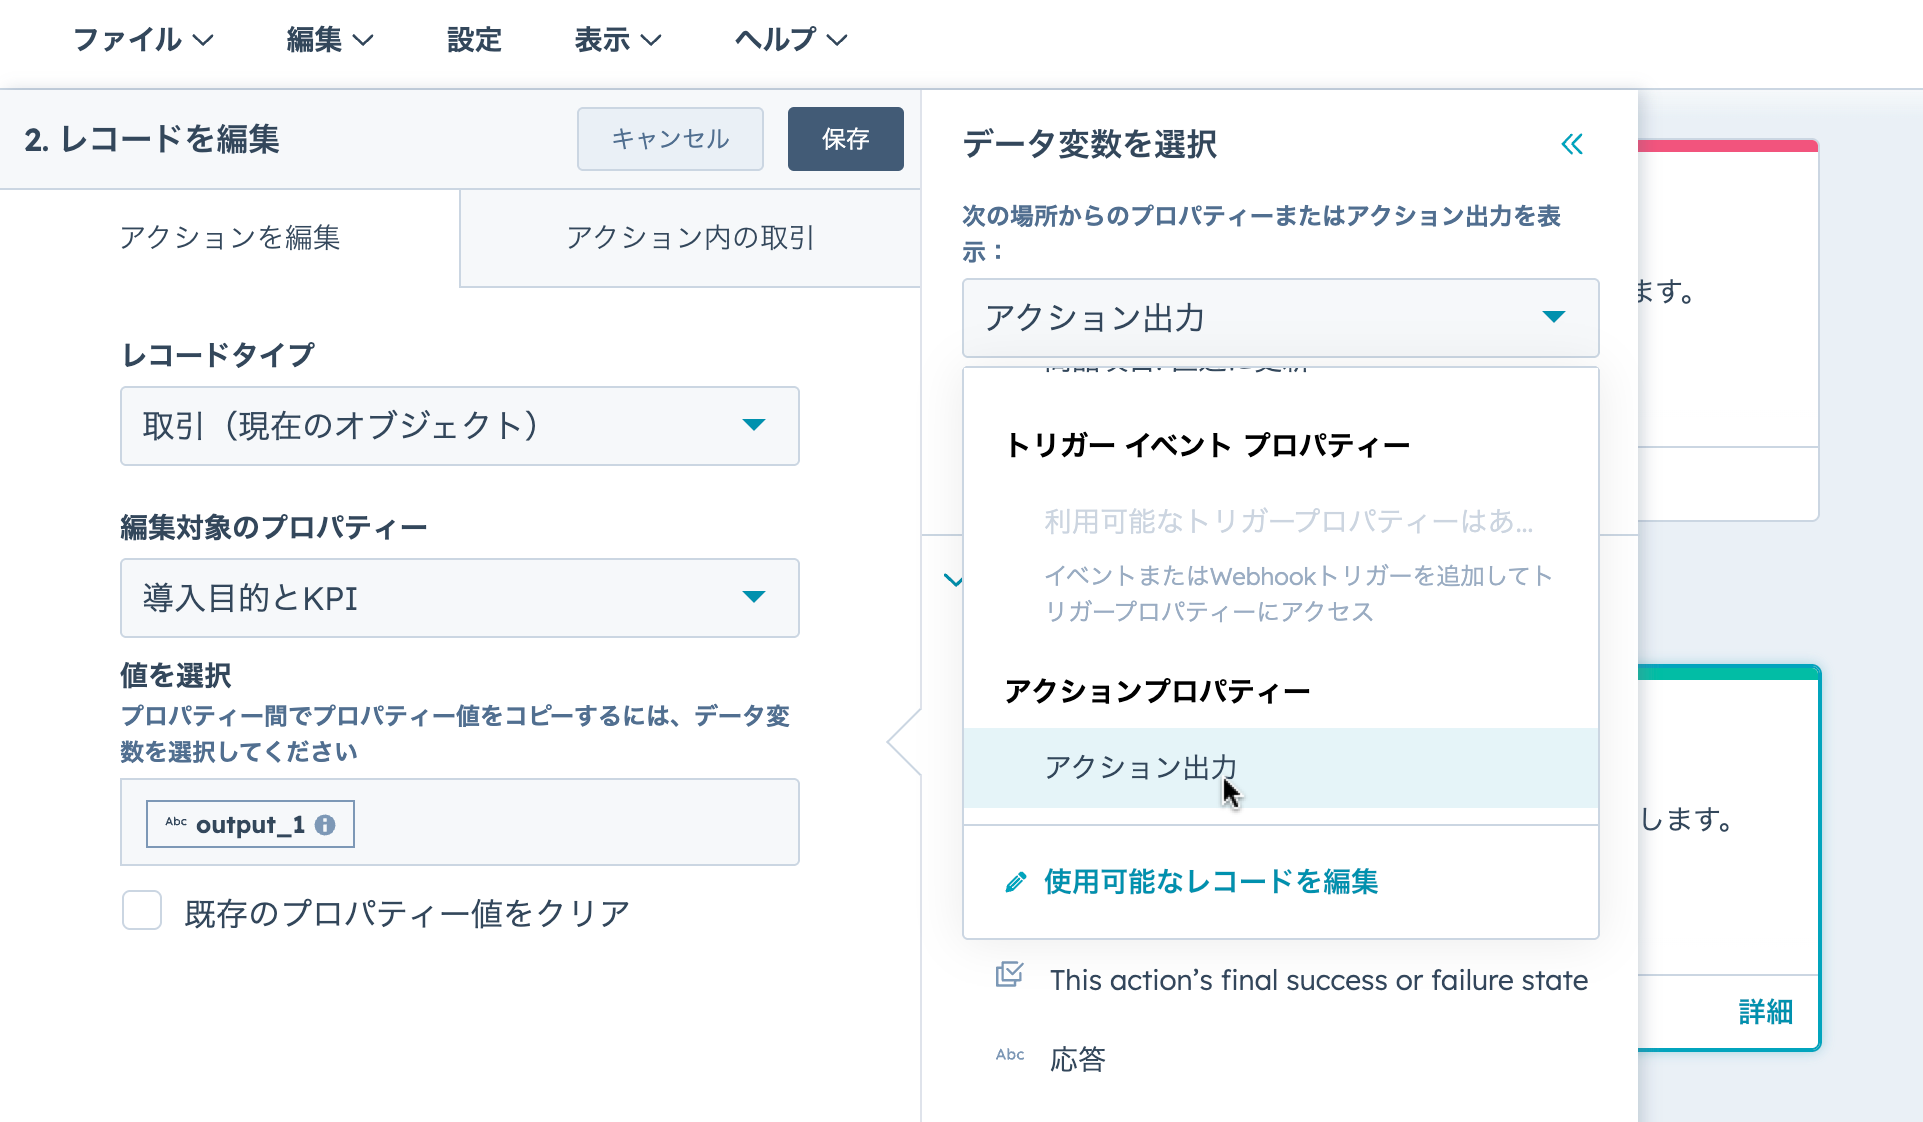
Task: Click the アクションプロパティー group heading
Action: point(1158,691)
